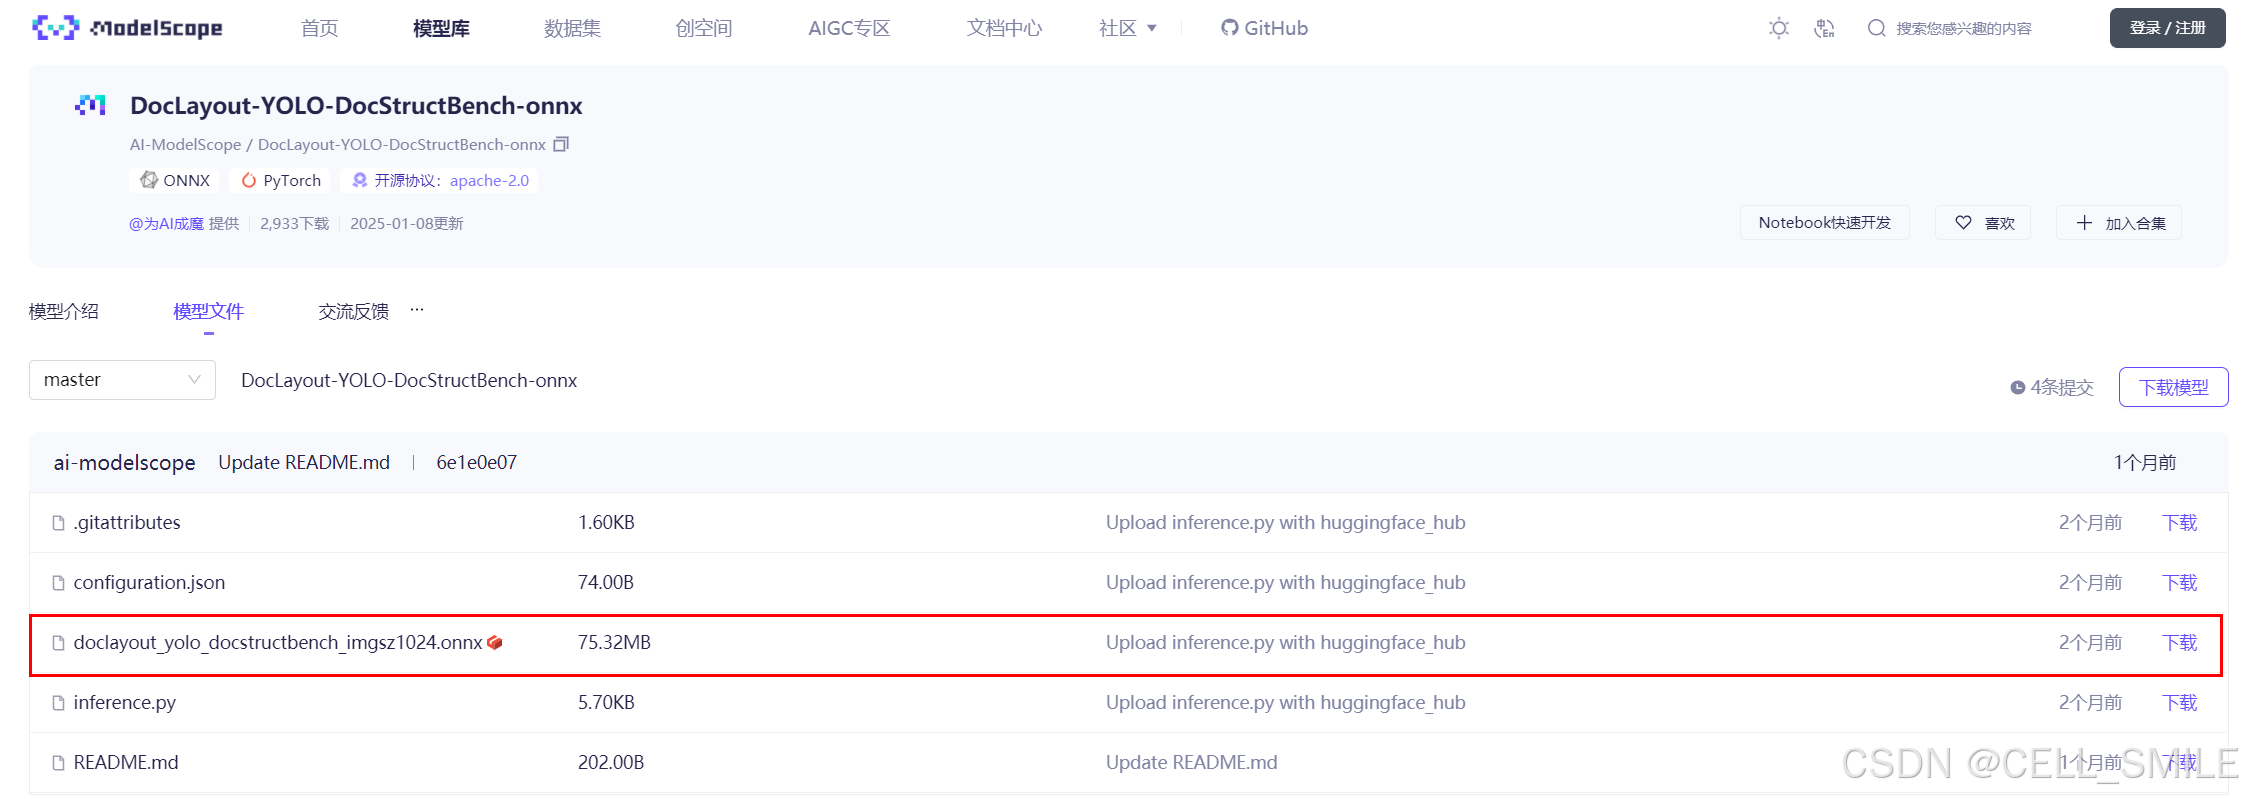Viewport: 2243px width, 799px height.
Task: Toggle light/dark theme sun icon
Action: click(1778, 28)
